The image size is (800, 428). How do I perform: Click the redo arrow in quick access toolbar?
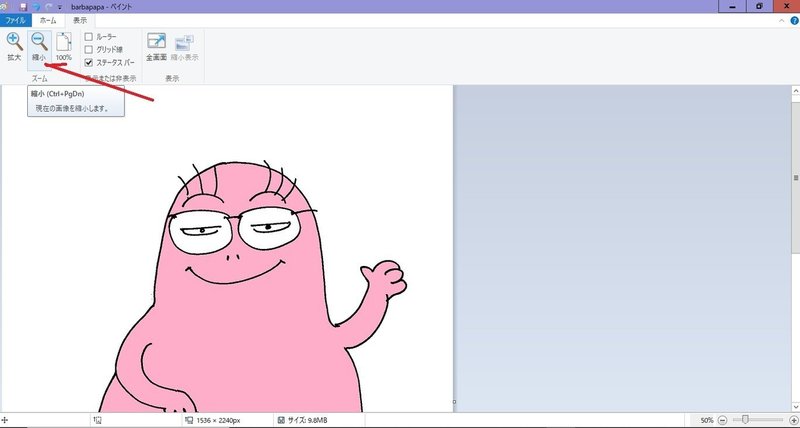[x=49, y=7]
